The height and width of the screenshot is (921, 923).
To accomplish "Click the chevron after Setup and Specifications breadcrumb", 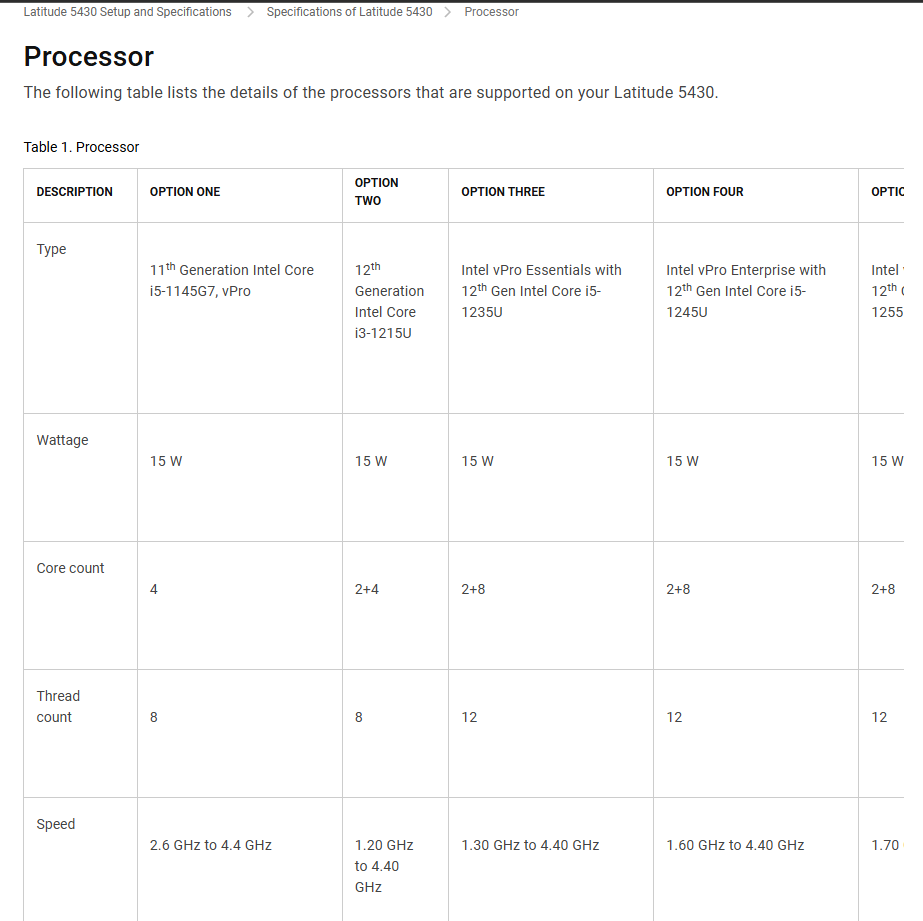I will (250, 12).
